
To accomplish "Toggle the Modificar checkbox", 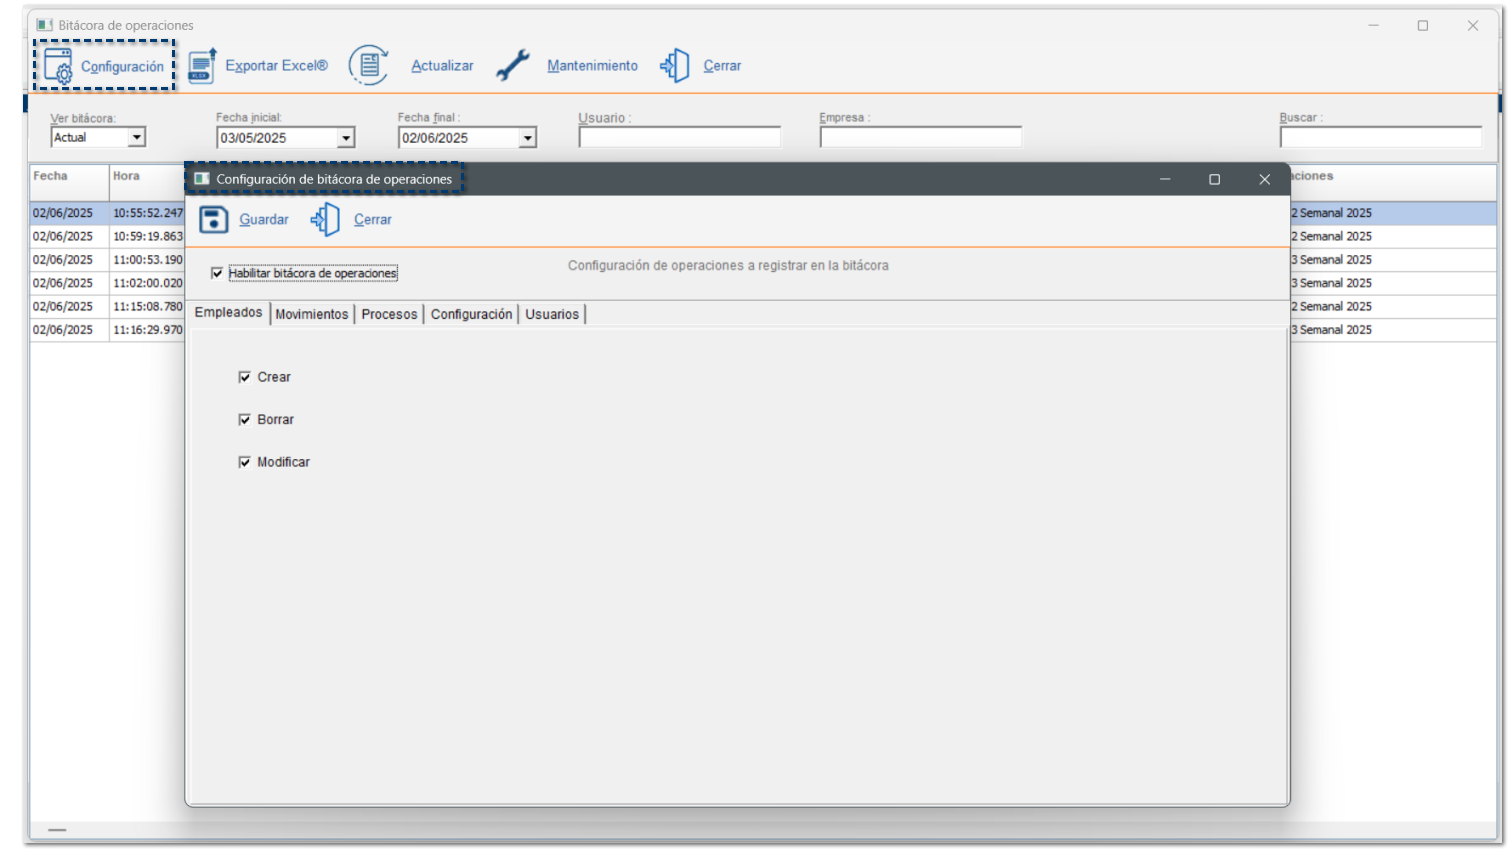I will point(244,462).
